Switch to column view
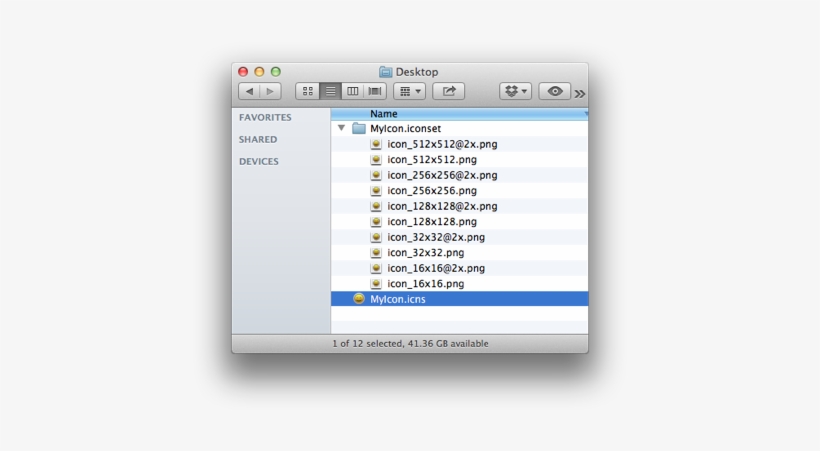The image size is (820, 451). pyautogui.click(x=352, y=91)
